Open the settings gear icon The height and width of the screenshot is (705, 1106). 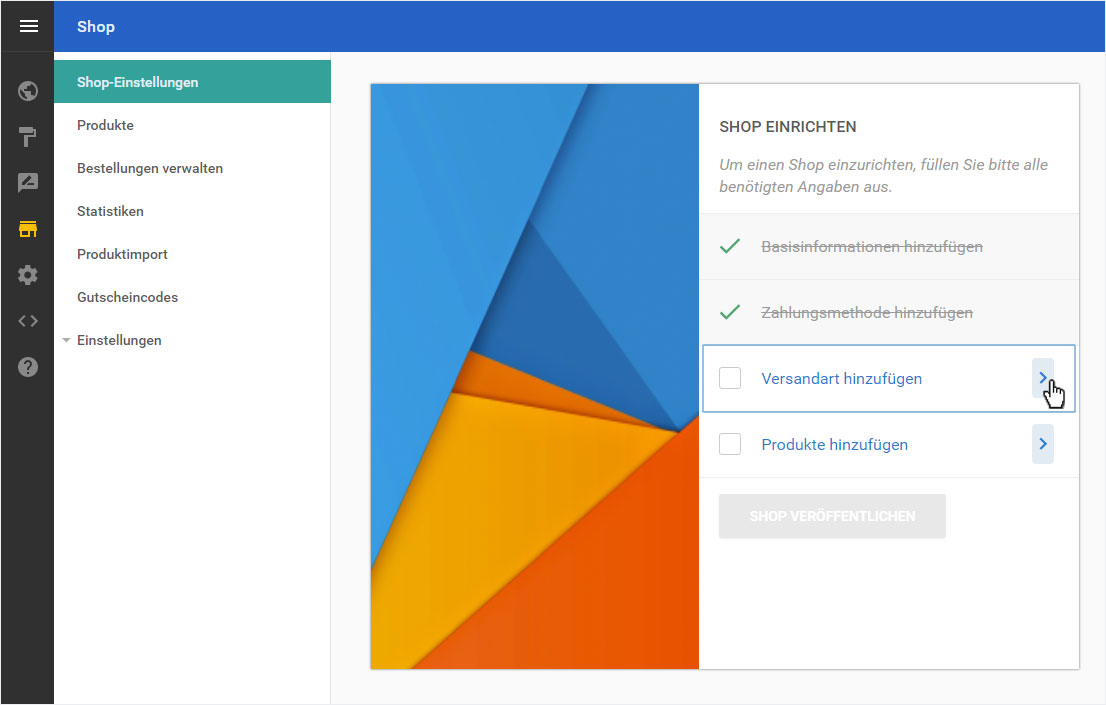28,275
